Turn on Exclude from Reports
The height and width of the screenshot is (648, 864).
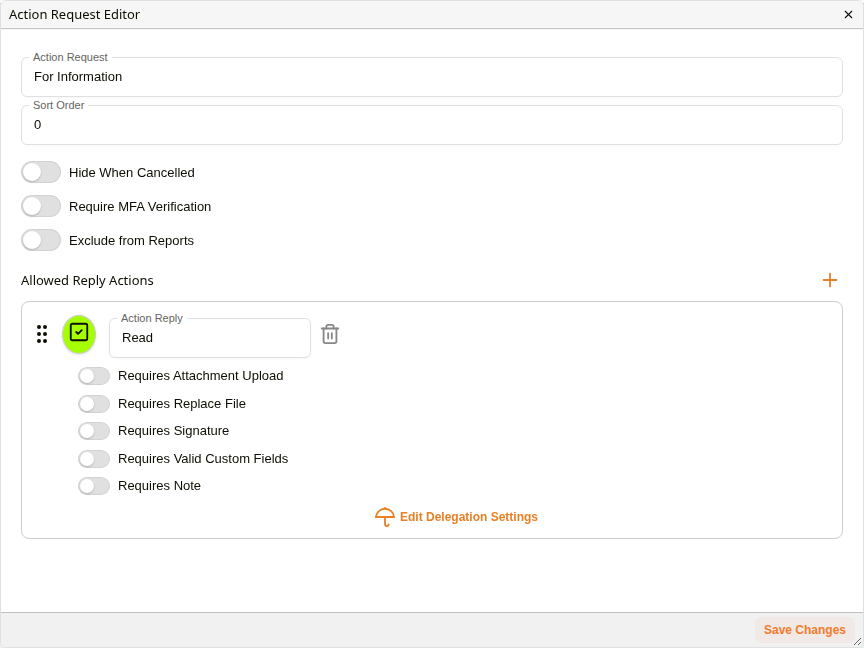point(41,240)
